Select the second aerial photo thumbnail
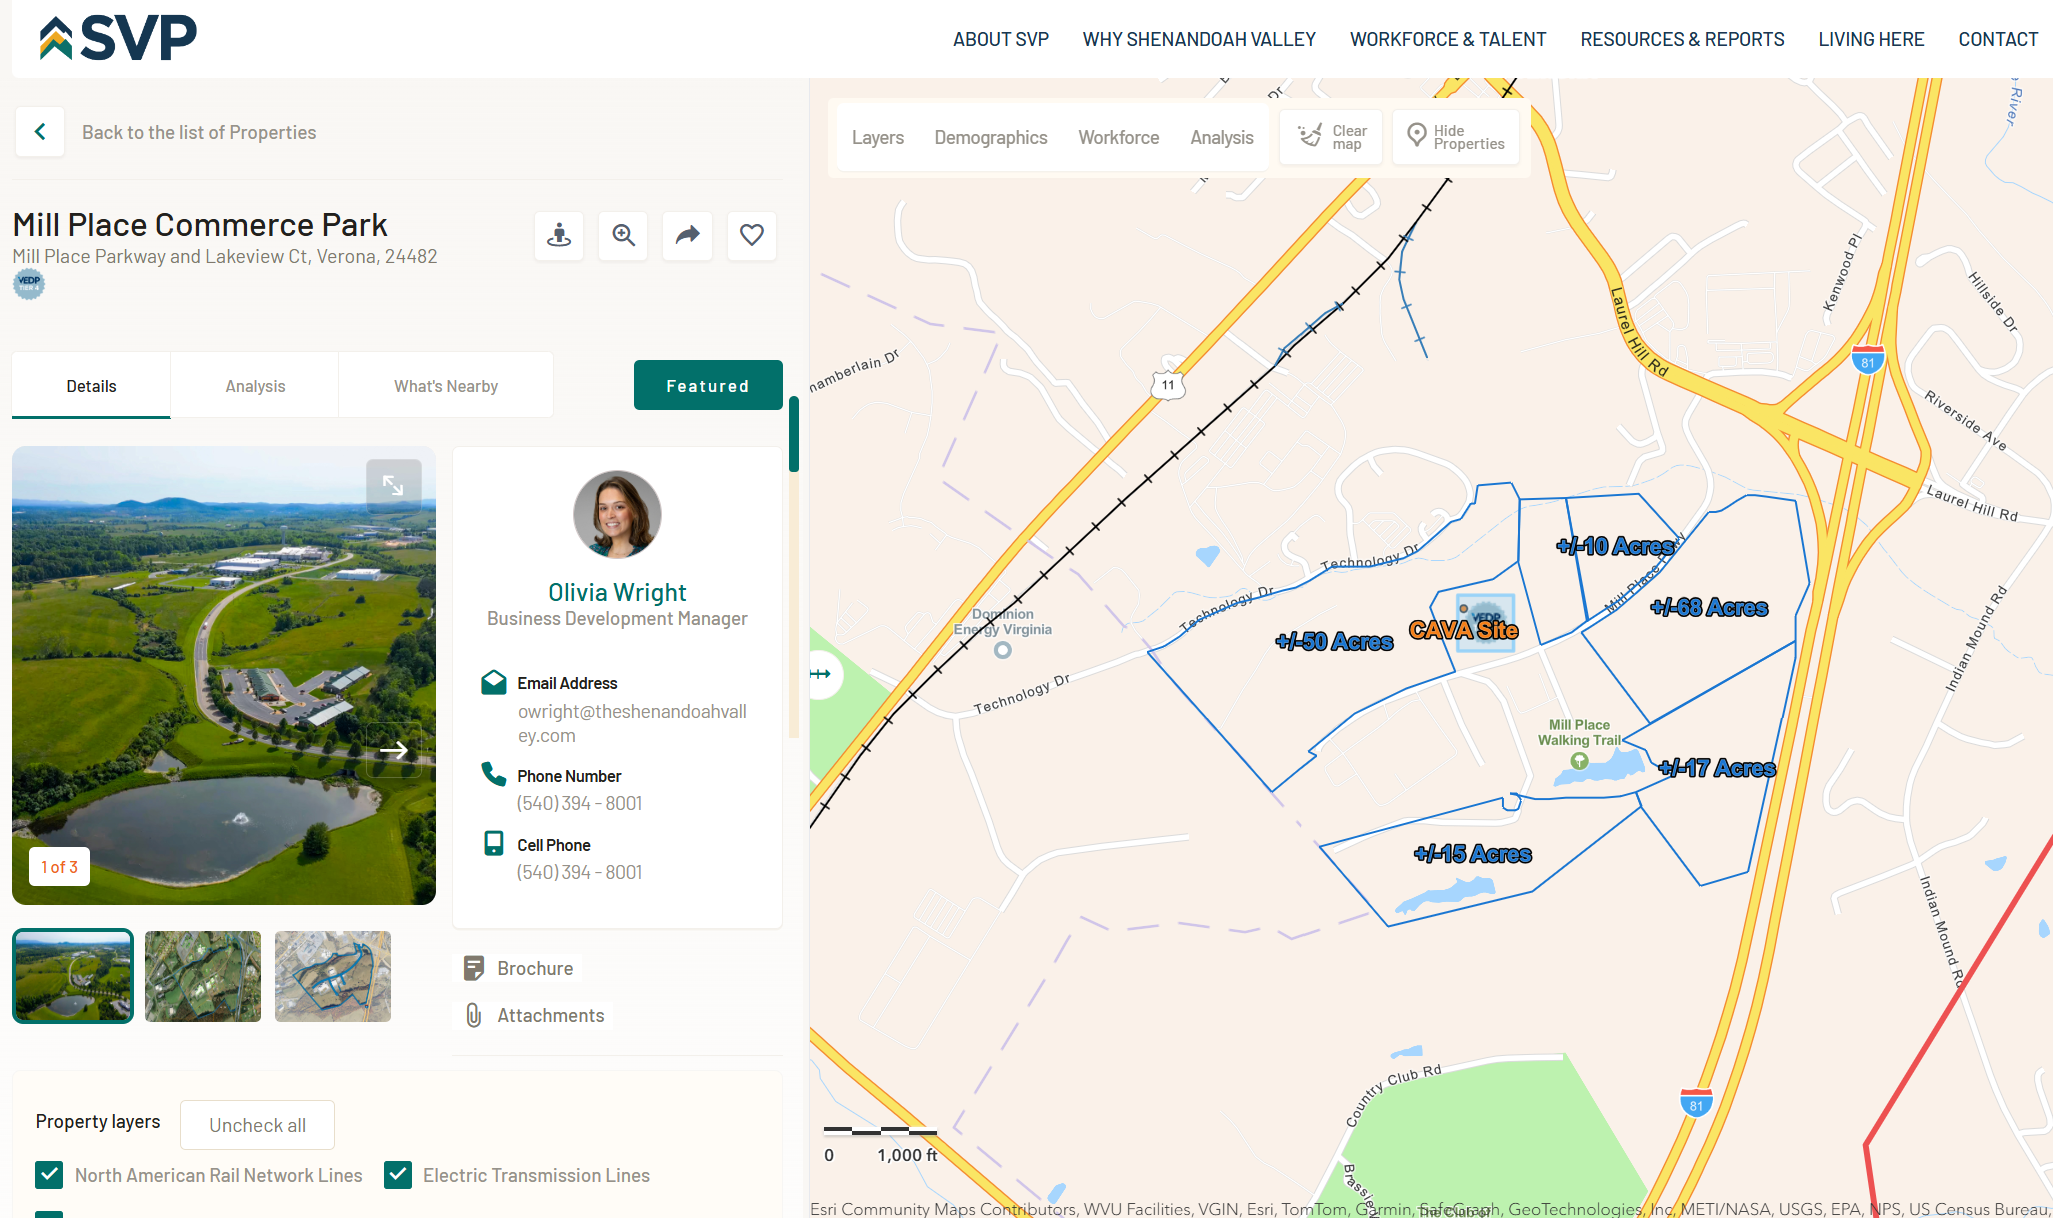Viewport: 2053px width, 1218px height. 203,976
